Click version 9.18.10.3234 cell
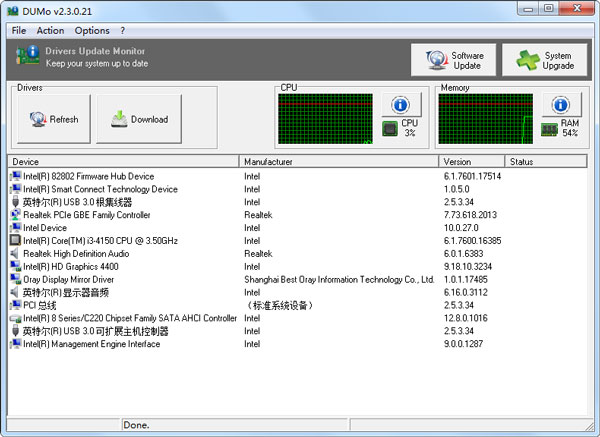Screen dimensions: 600x437 (x=468, y=266)
